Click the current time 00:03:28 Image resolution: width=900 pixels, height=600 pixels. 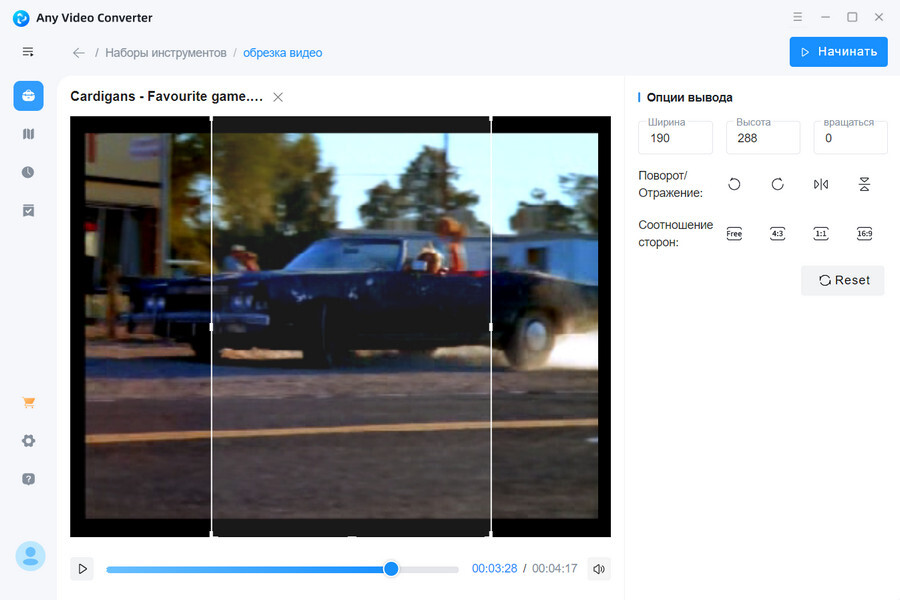tap(494, 568)
